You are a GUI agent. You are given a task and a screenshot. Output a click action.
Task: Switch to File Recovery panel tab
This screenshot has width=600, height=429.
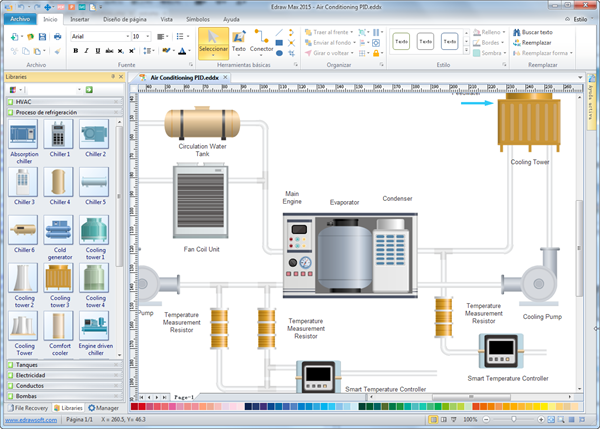(x=26, y=408)
